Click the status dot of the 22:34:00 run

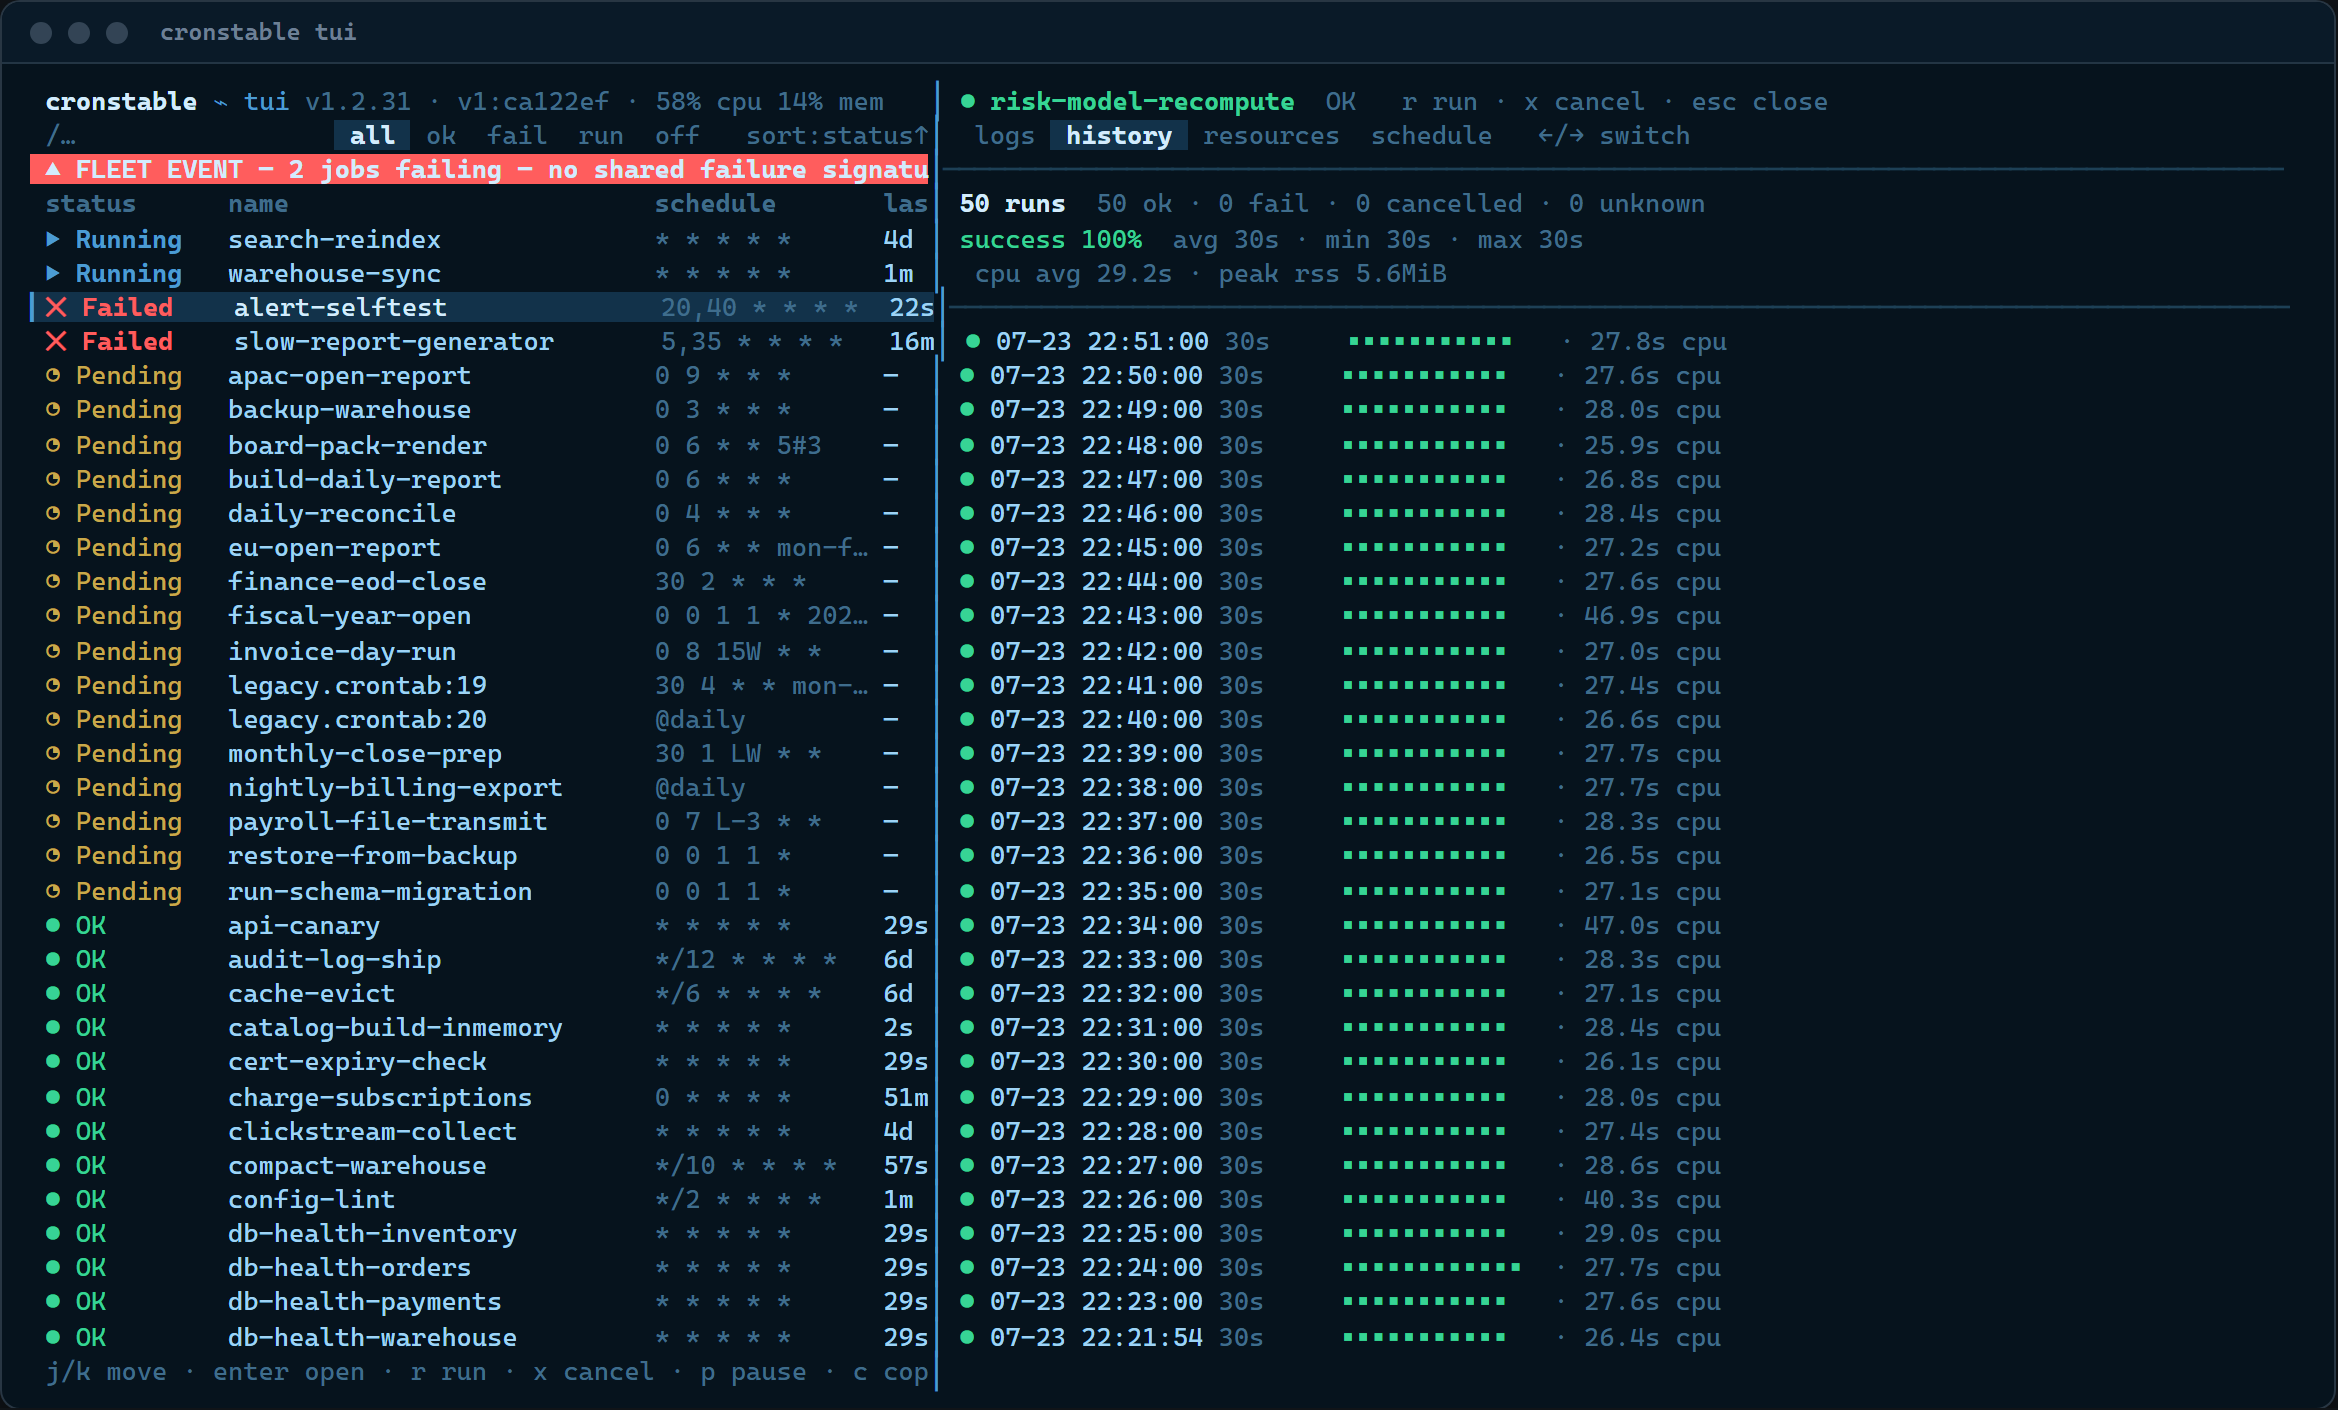click(967, 925)
